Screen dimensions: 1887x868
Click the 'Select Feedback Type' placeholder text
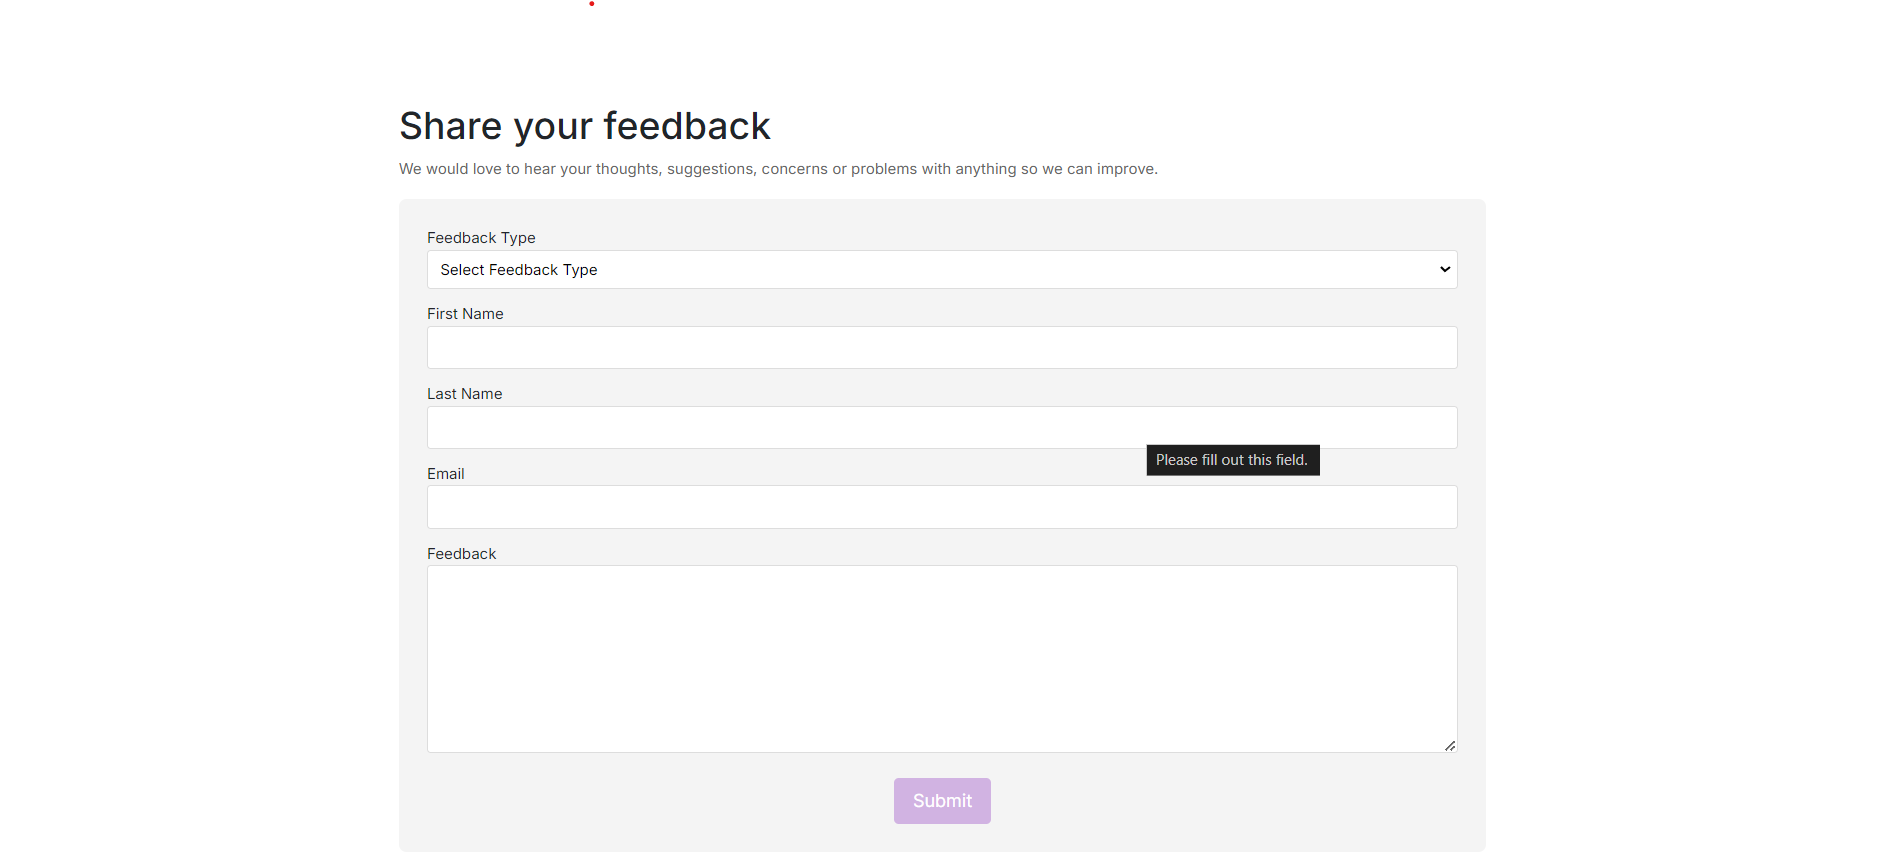coord(519,270)
